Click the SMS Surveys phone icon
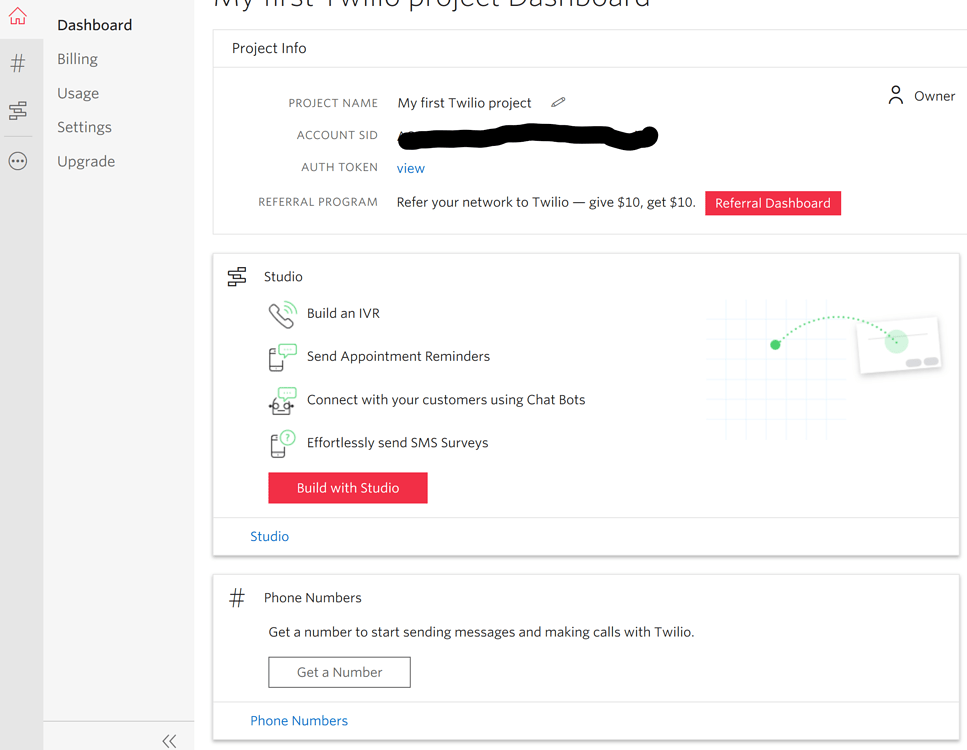This screenshot has height=750, width=967. [x=282, y=442]
